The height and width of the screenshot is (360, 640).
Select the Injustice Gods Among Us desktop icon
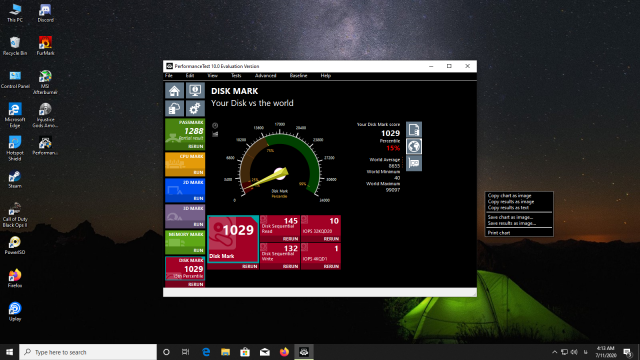(45, 115)
